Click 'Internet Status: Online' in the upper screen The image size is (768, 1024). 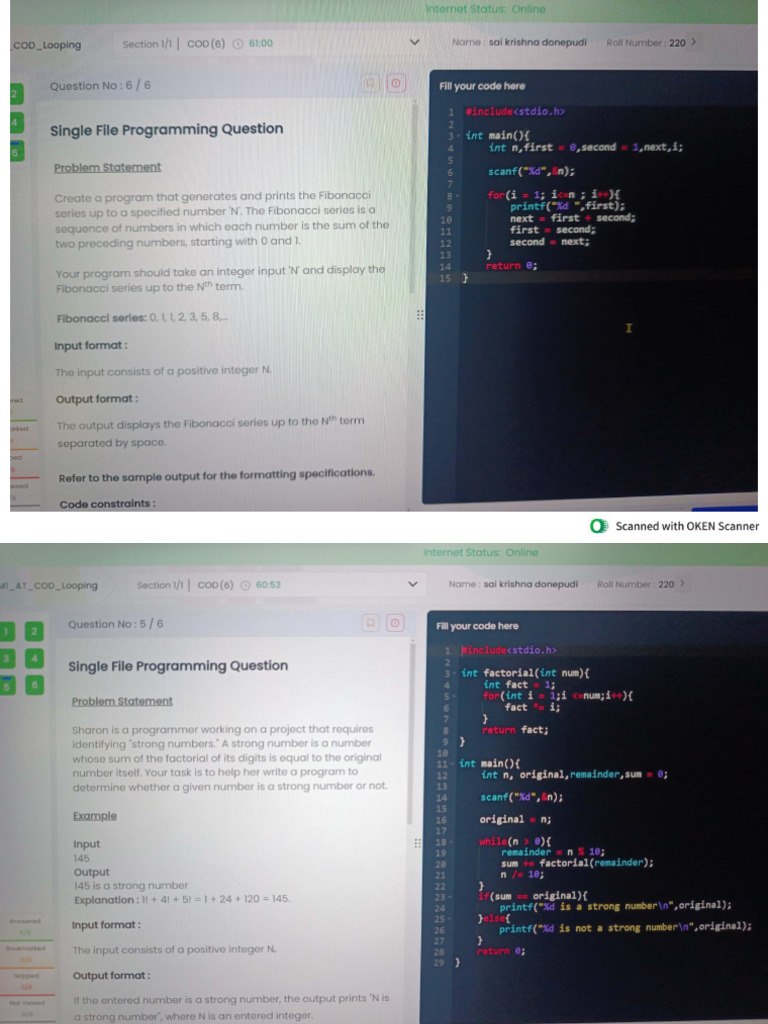pos(485,9)
